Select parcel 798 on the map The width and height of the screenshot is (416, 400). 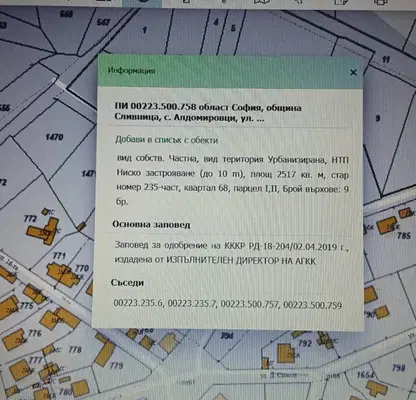(x=399, y=368)
